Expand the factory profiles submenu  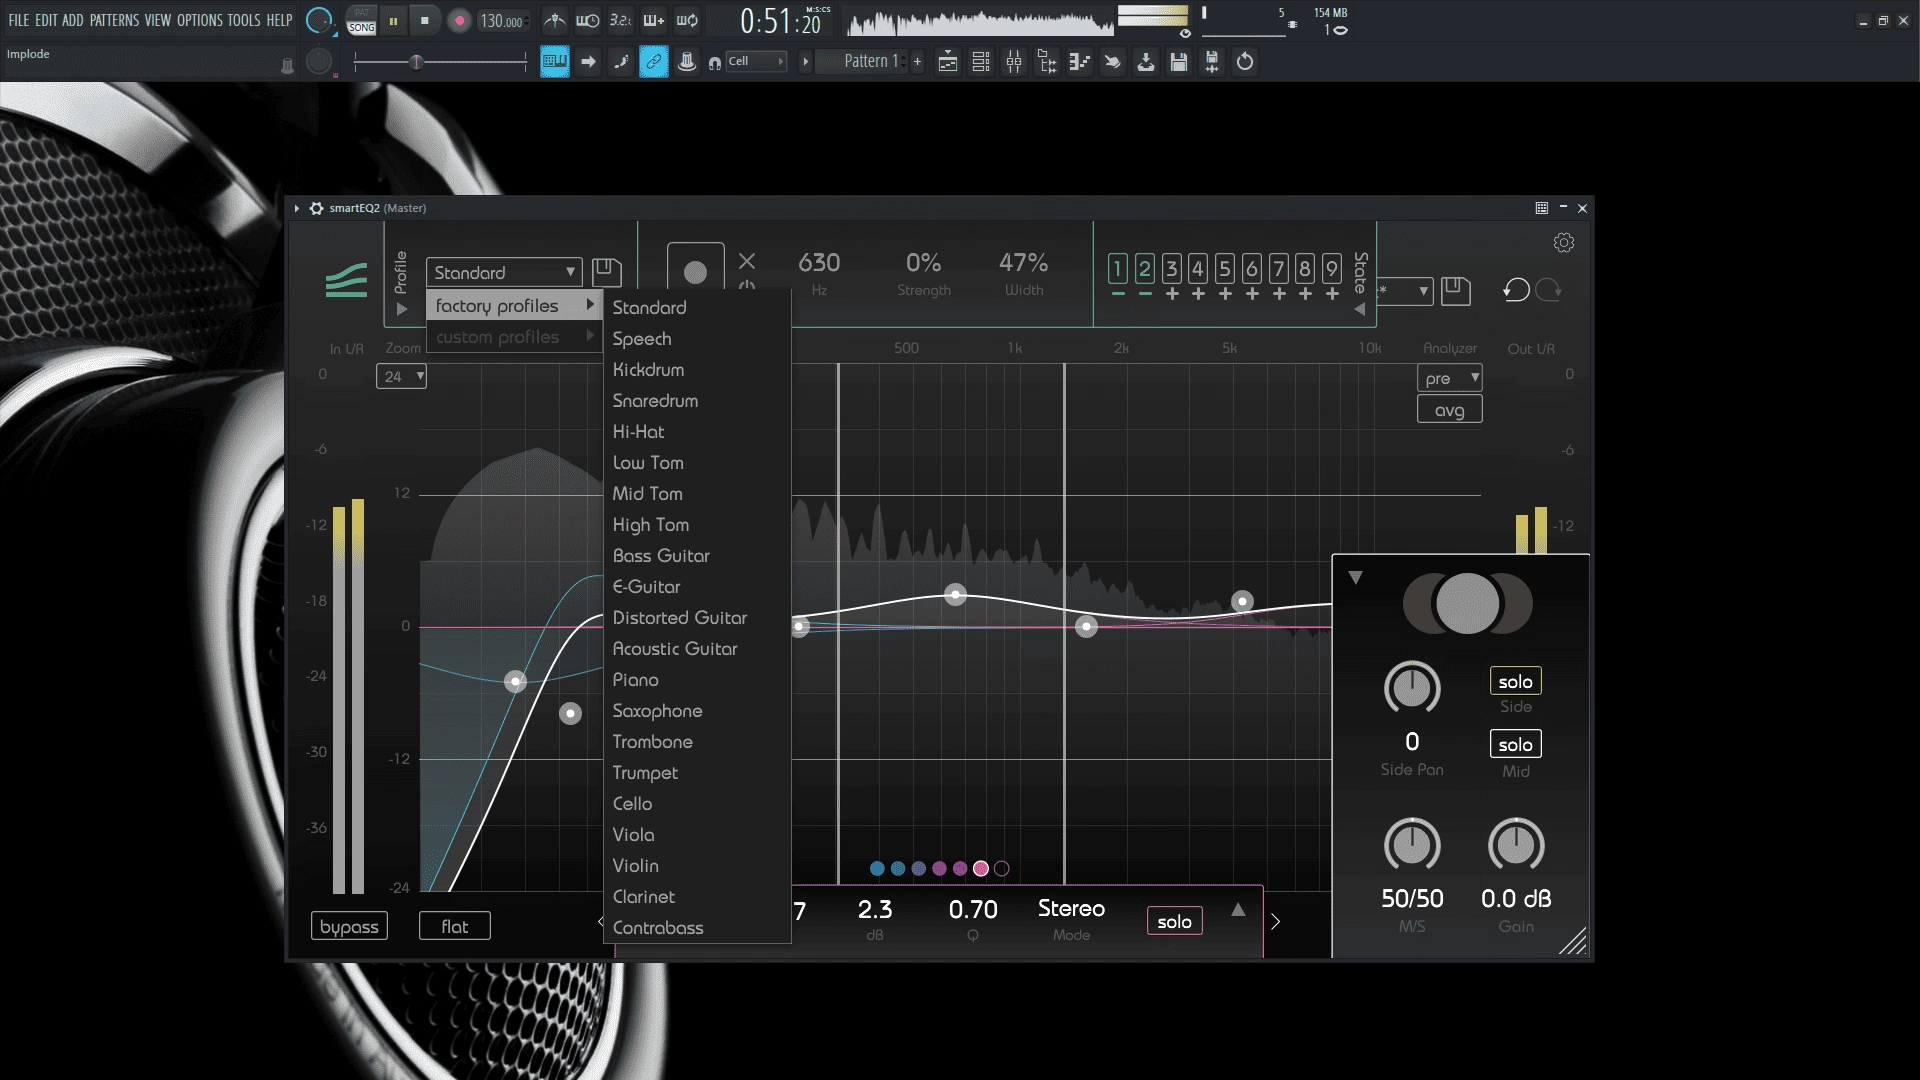[514, 306]
